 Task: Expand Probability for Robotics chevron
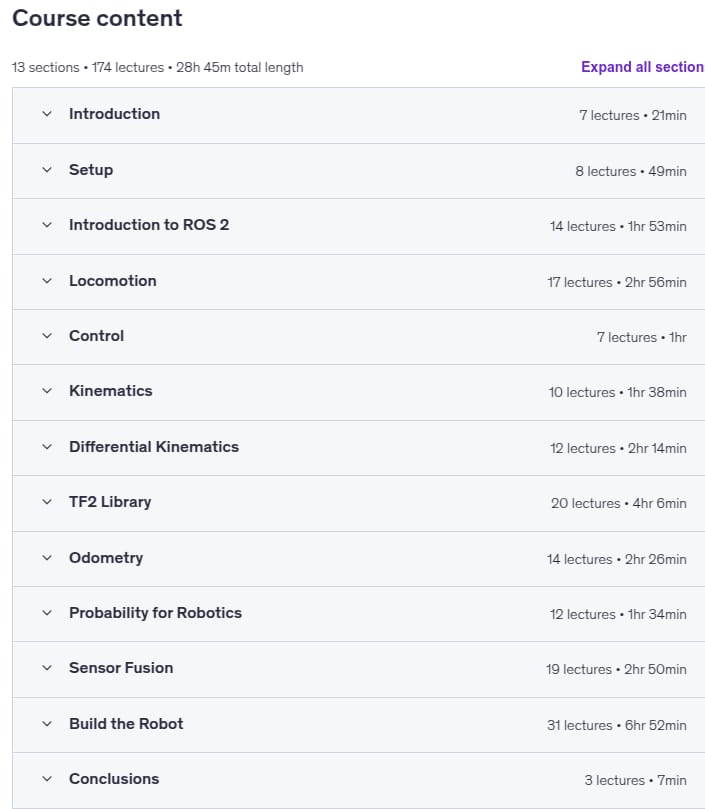(47, 613)
